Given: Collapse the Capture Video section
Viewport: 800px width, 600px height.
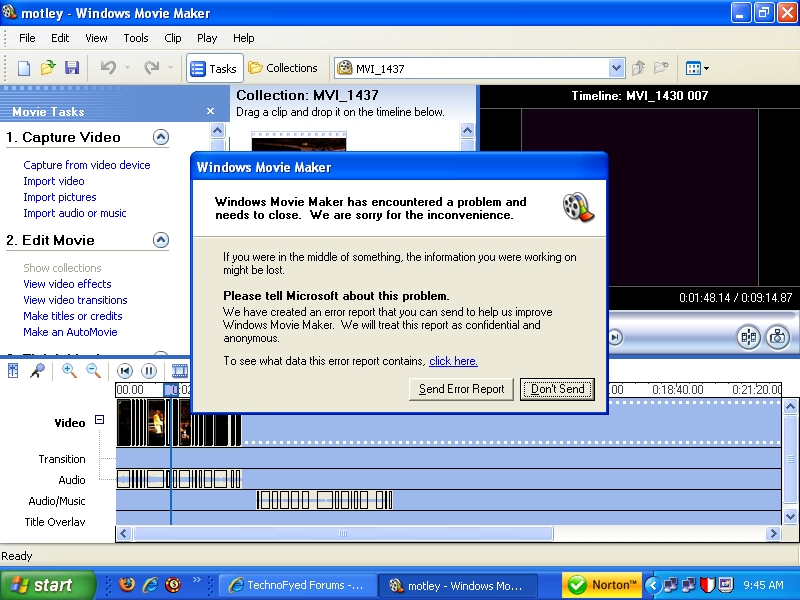Looking at the screenshot, I should [x=161, y=137].
